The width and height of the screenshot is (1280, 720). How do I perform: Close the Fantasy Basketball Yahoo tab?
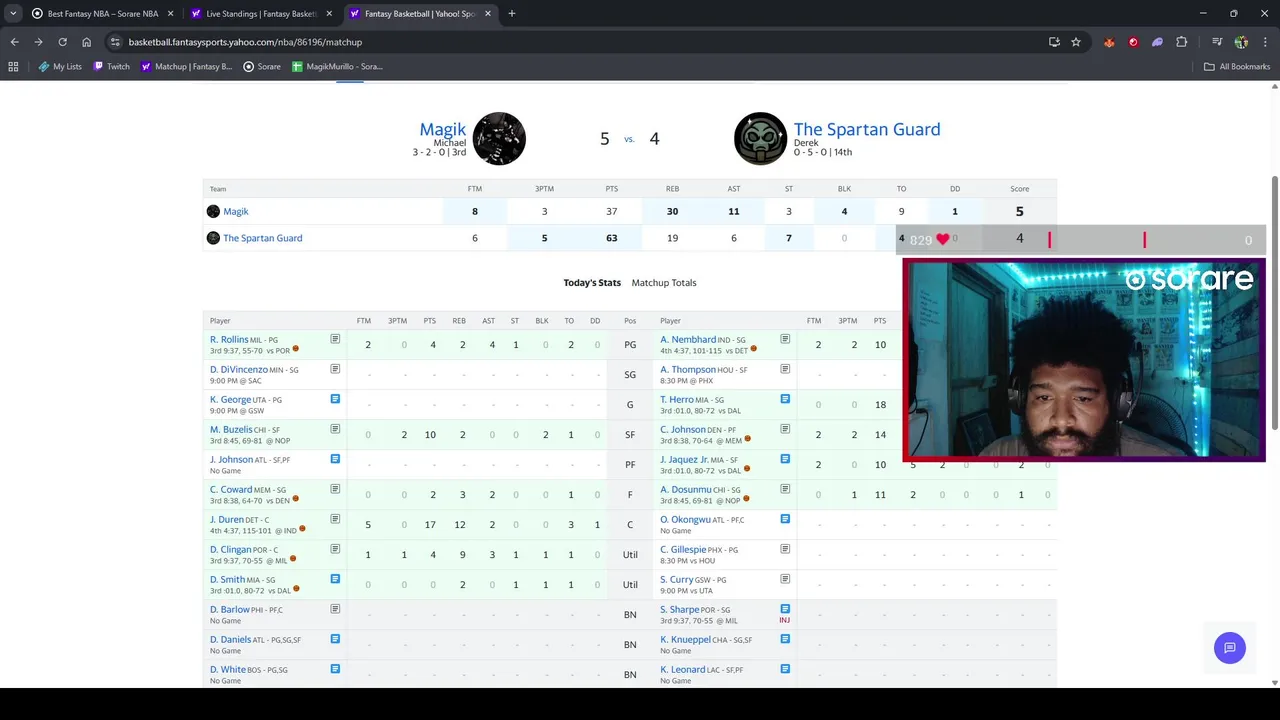point(488,14)
